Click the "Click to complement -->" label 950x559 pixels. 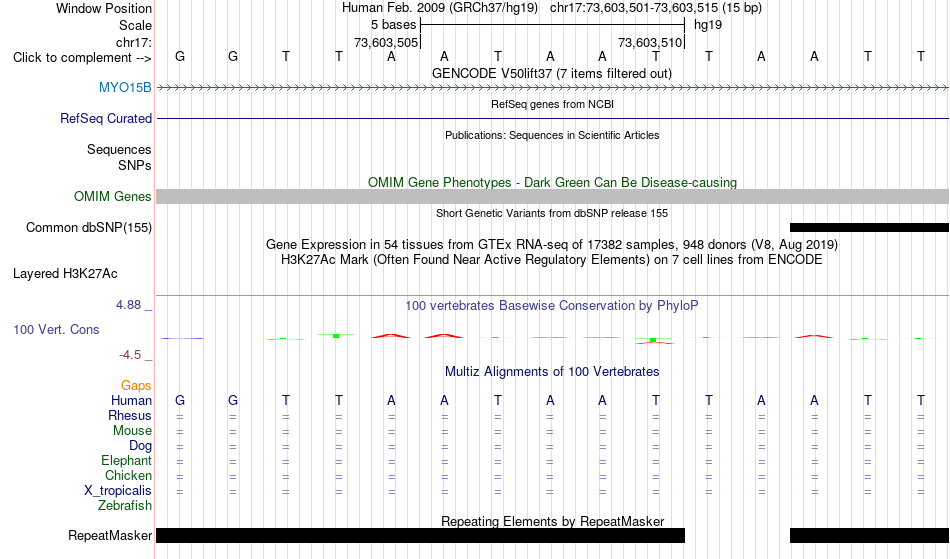click(x=82, y=58)
